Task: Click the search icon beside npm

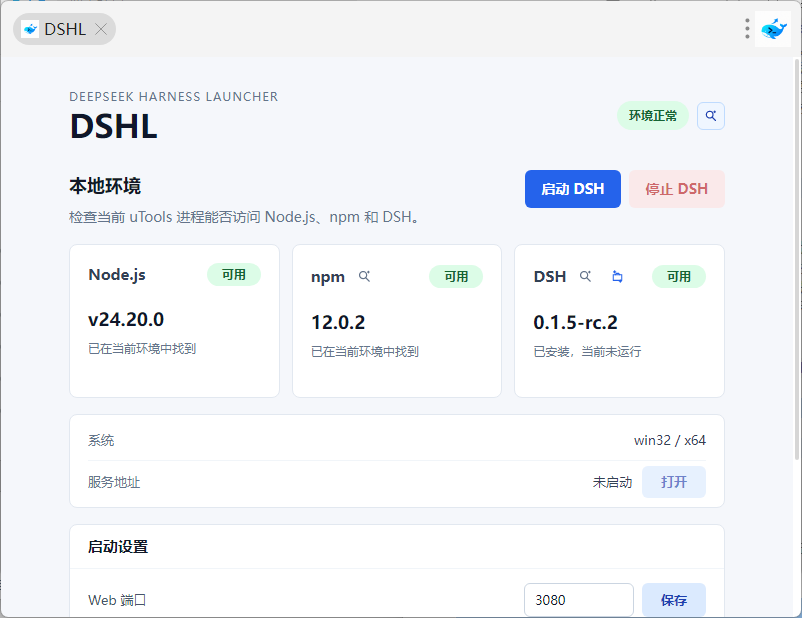Action: [364, 276]
